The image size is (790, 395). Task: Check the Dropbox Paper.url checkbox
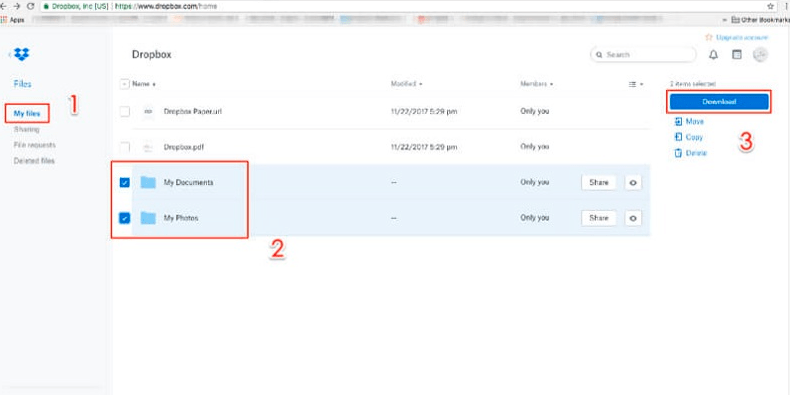[124, 112]
